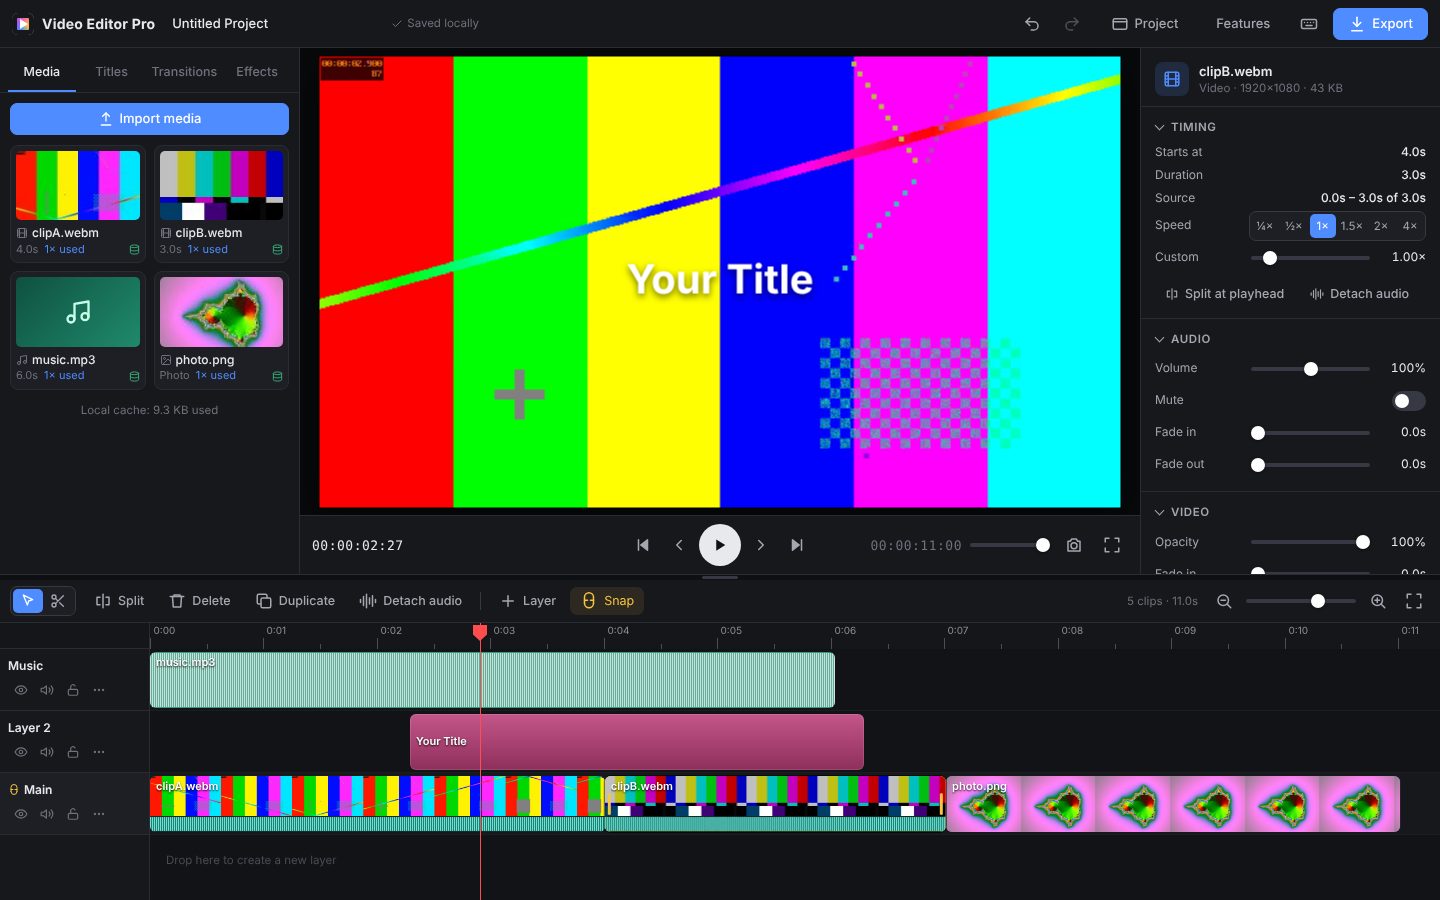The width and height of the screenshot is (1440, 900).
Task: Toggle Snap on the timeline toolbar
Action: 608,601
